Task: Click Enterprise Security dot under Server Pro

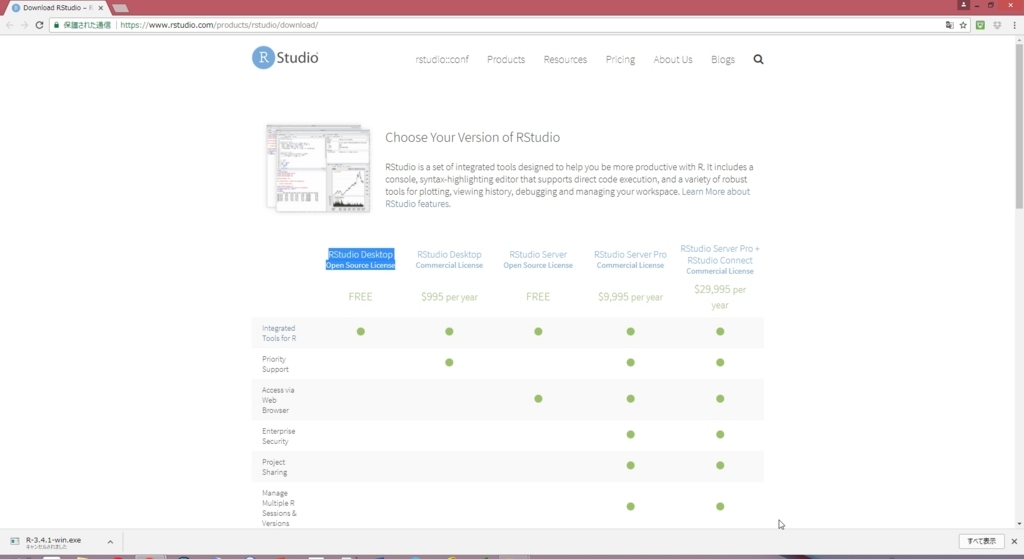Action: [630, 434]
